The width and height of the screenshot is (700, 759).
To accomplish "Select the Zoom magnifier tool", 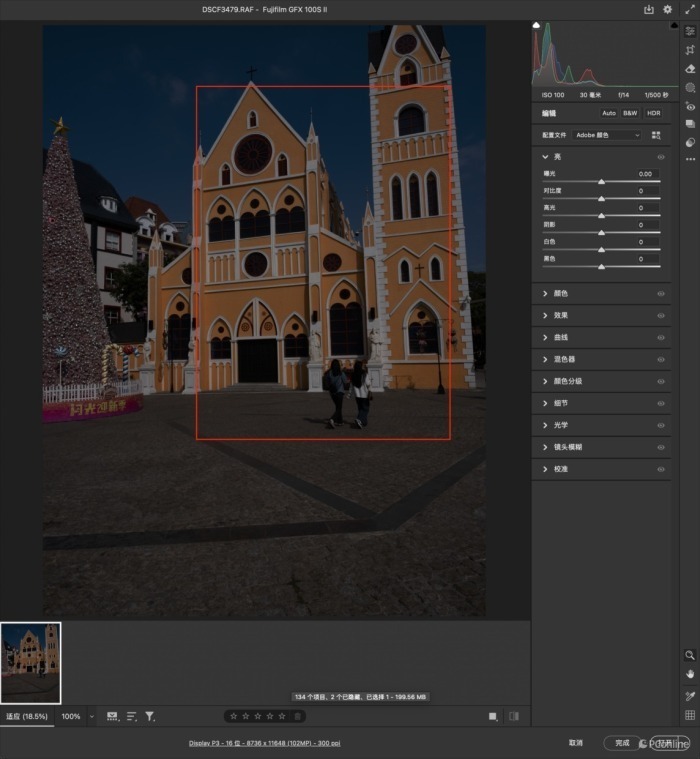I will 690,655.
